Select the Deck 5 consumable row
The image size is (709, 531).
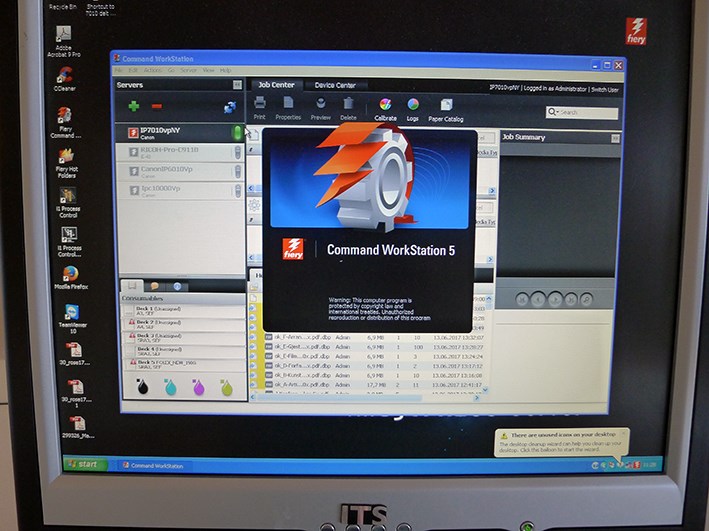point(185,365)
